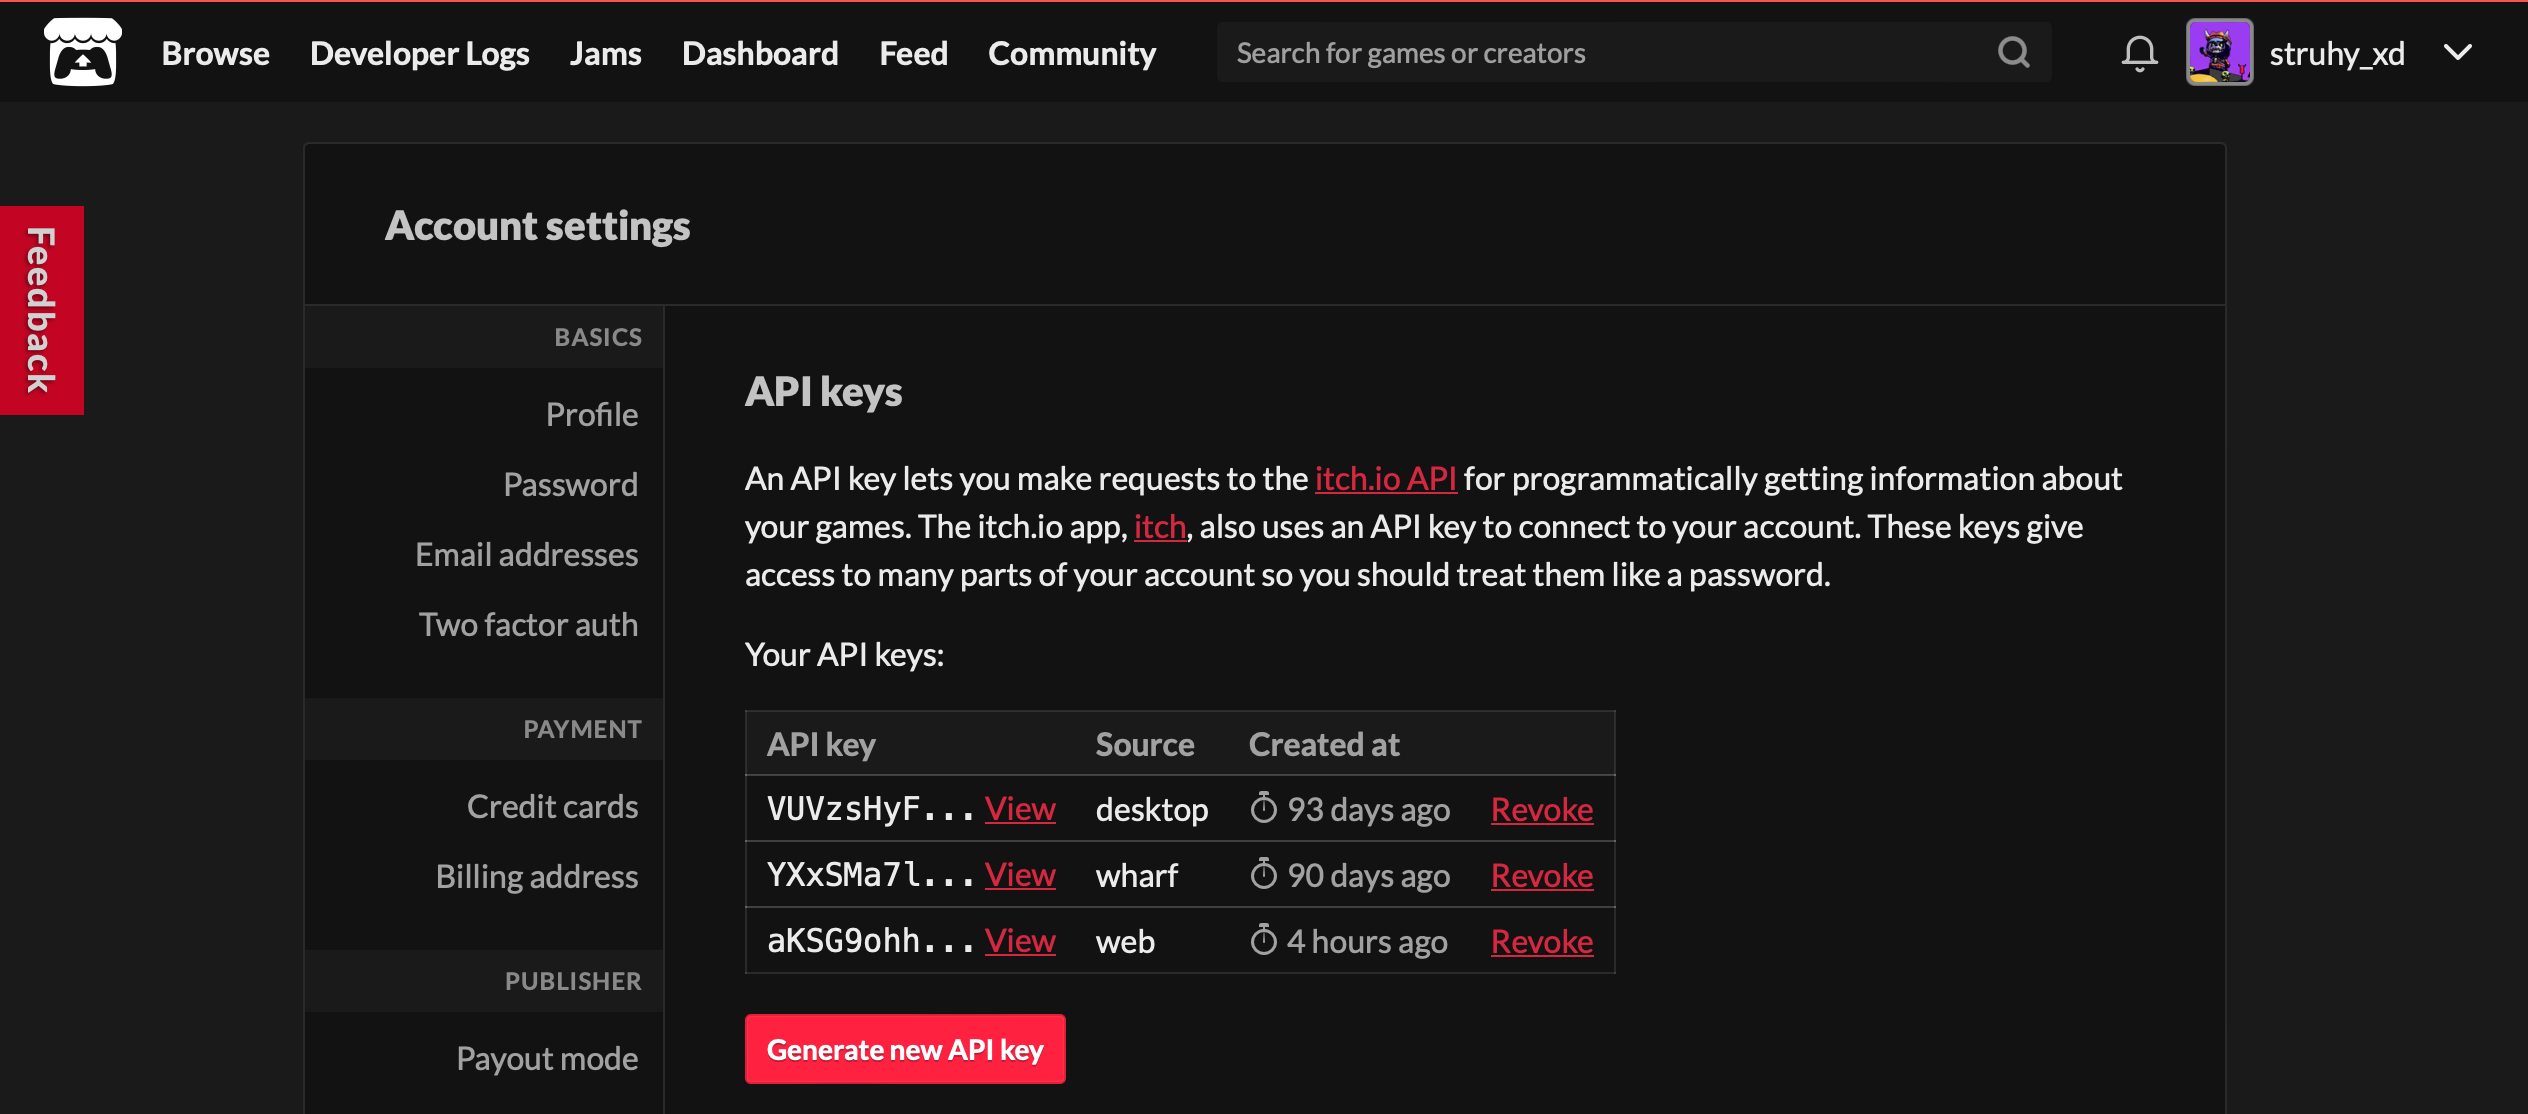Follow the itch.io API link
Viewport: 2528px width, 1114px height.
point(1385,478)
